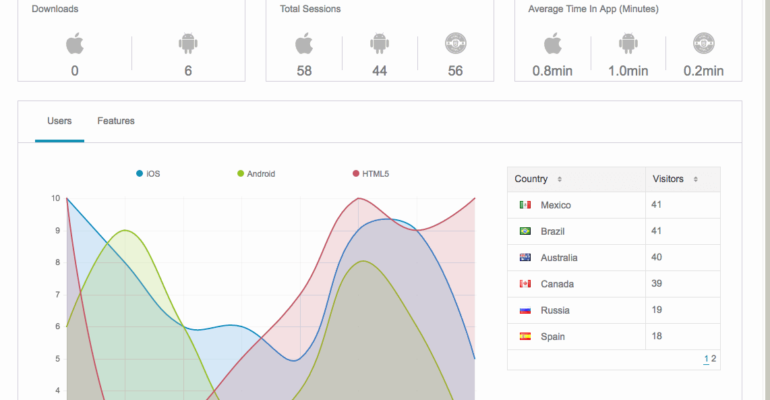Click the Android icon under Downloads

188,43
